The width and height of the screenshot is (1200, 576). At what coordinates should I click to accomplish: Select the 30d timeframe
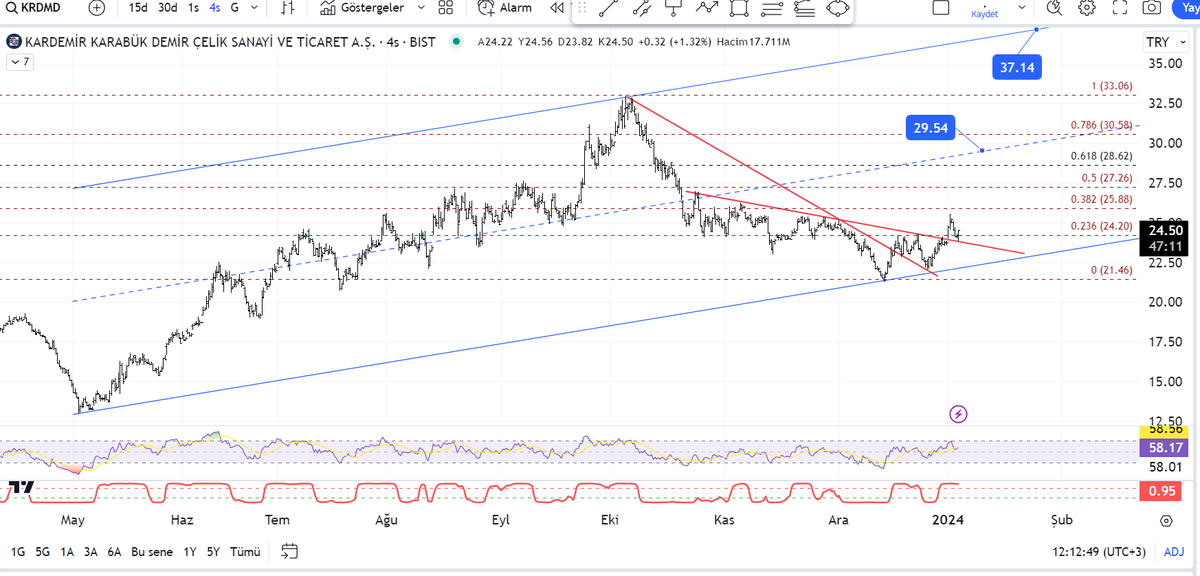[169, 7]
